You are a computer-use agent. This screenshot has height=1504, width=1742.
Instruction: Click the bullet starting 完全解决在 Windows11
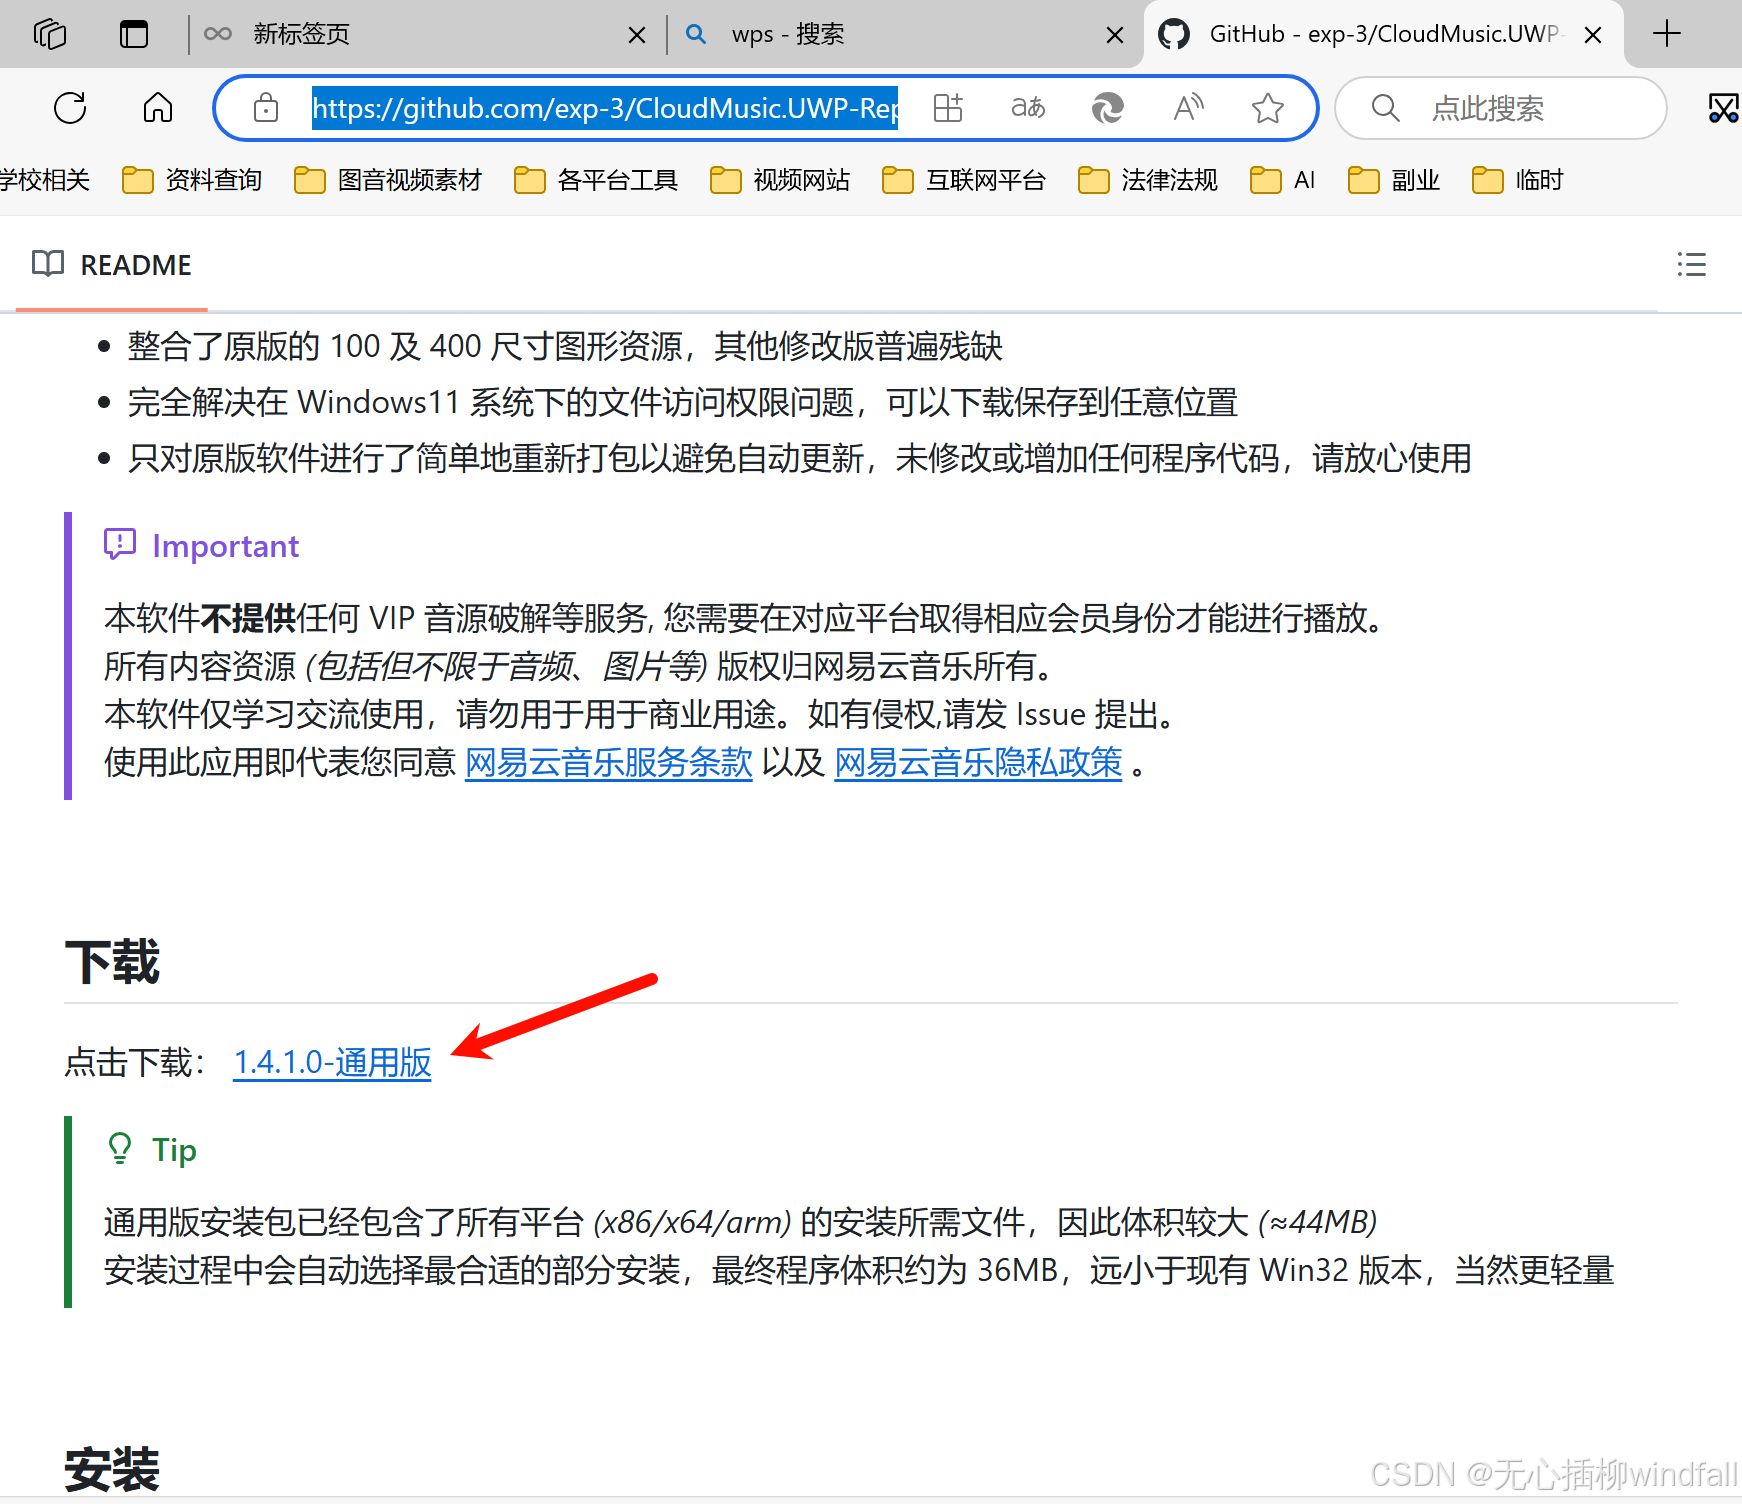pyautogui.click(x=682, y=402)
